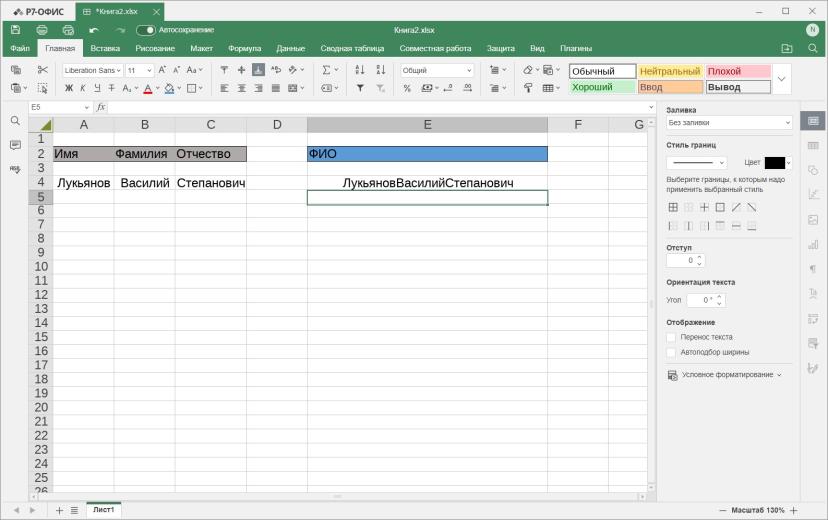The height and width of the screenshot is (520, 828).
Task: Click the red font color button
Action: (x=148, y=88)
